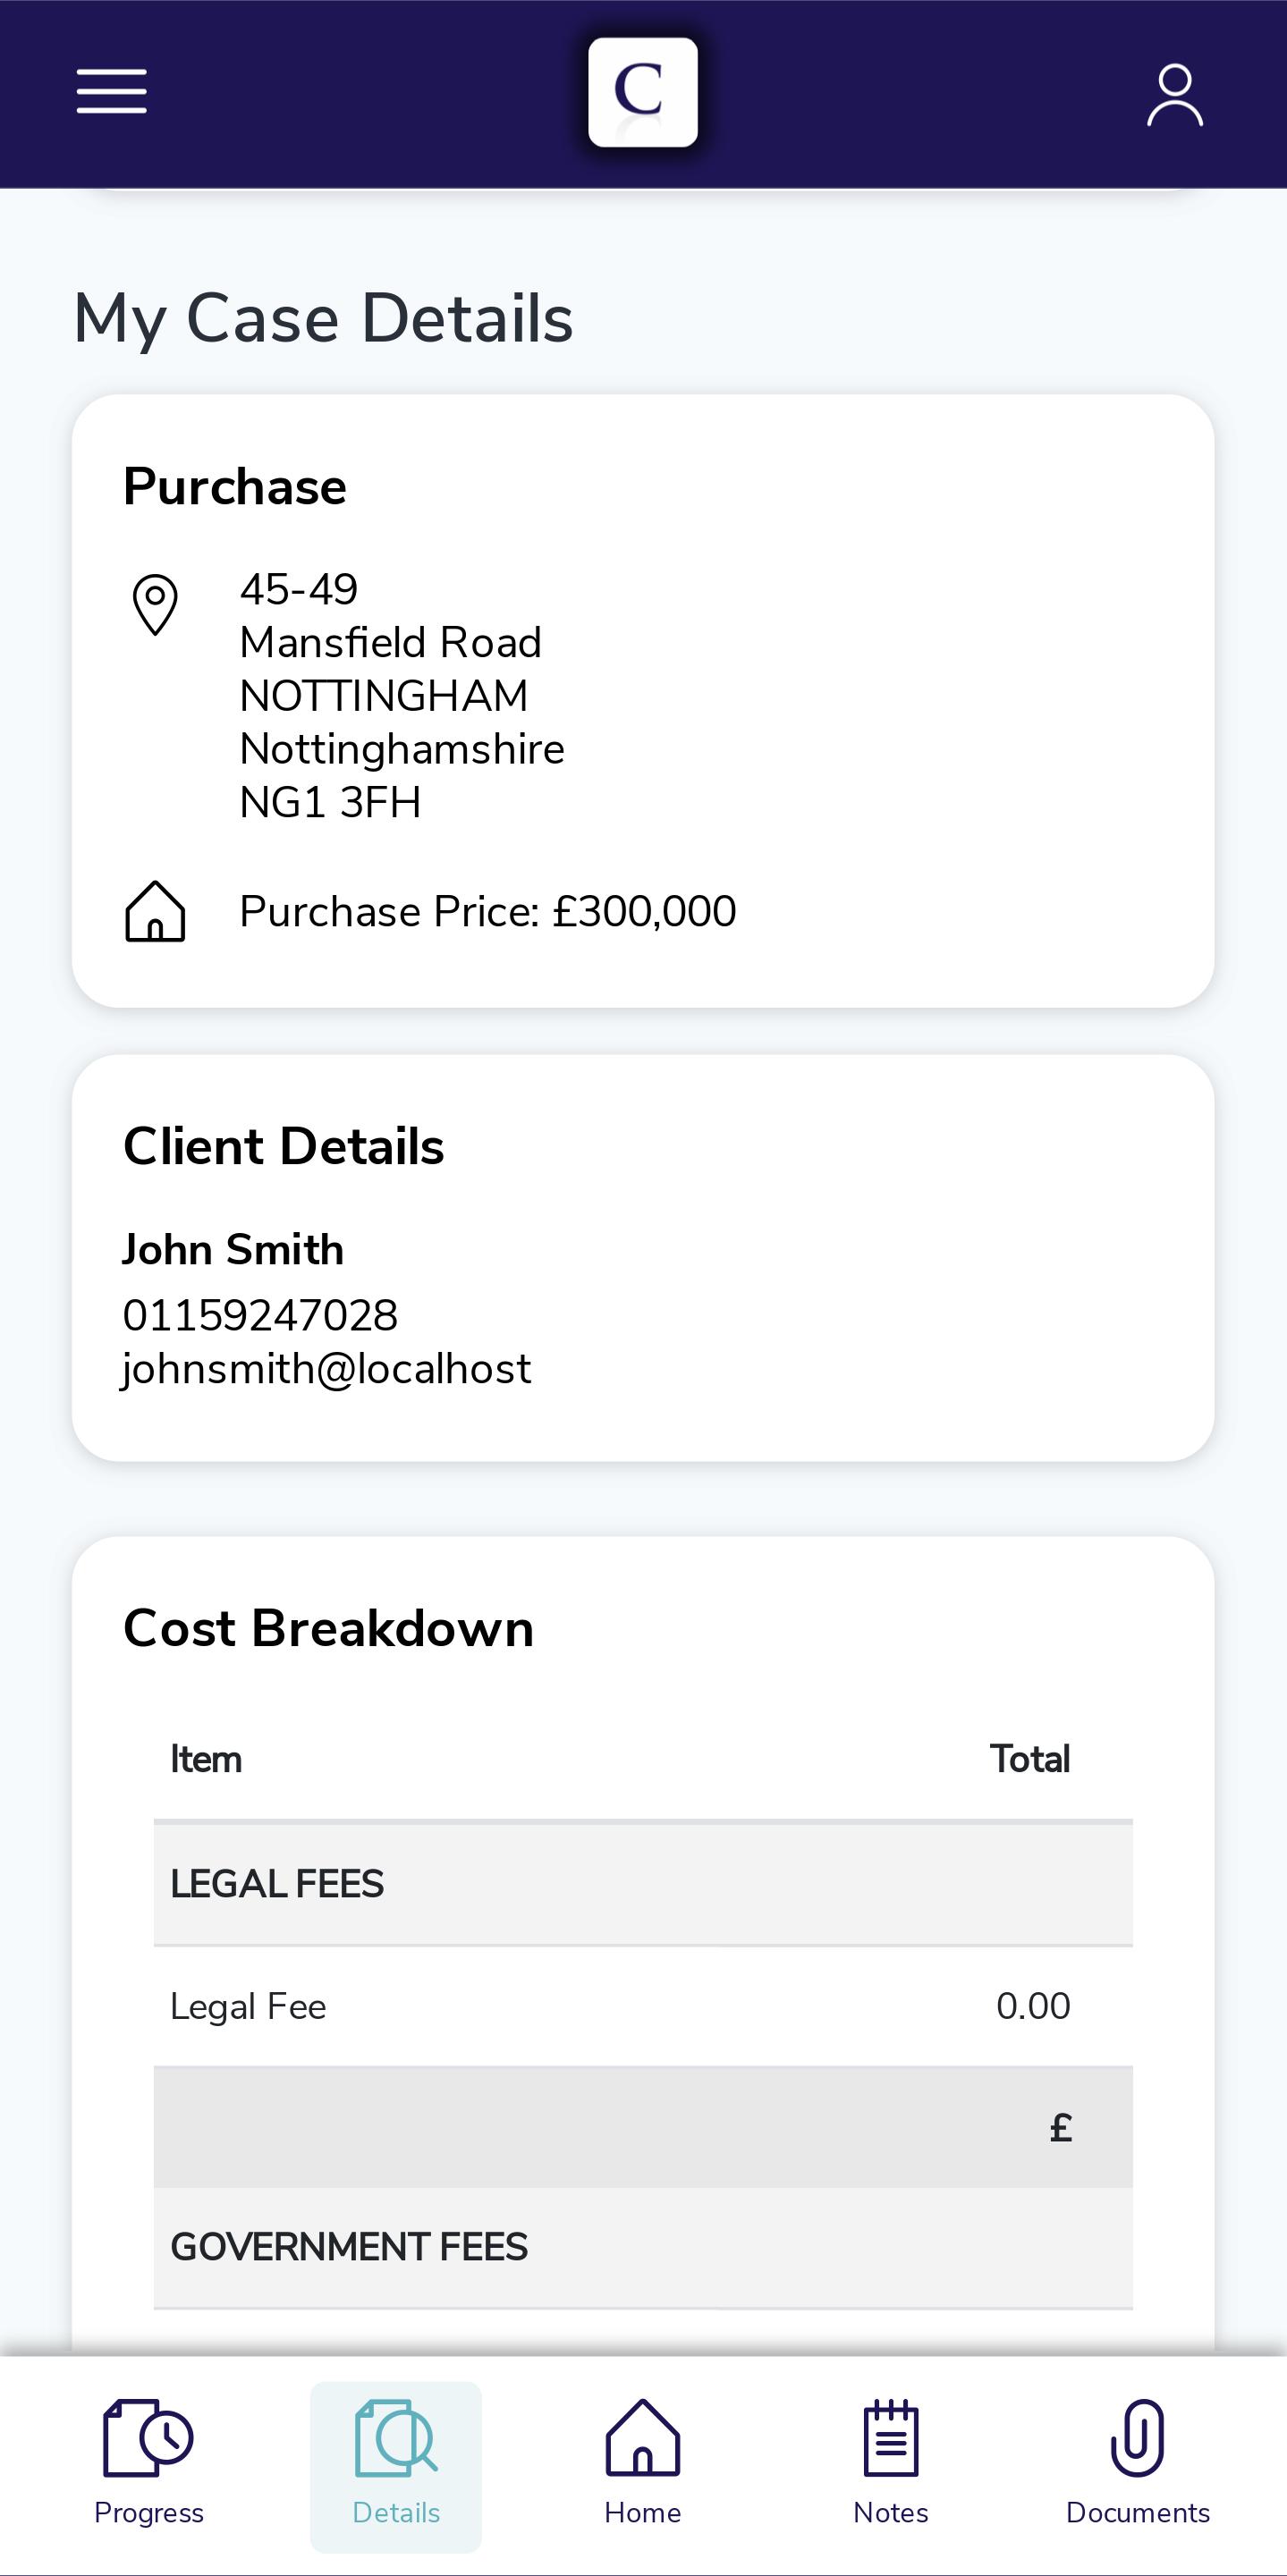Tap the C logo in header
Viewport: 1287px width, 2576px height.
pos(643,92)
